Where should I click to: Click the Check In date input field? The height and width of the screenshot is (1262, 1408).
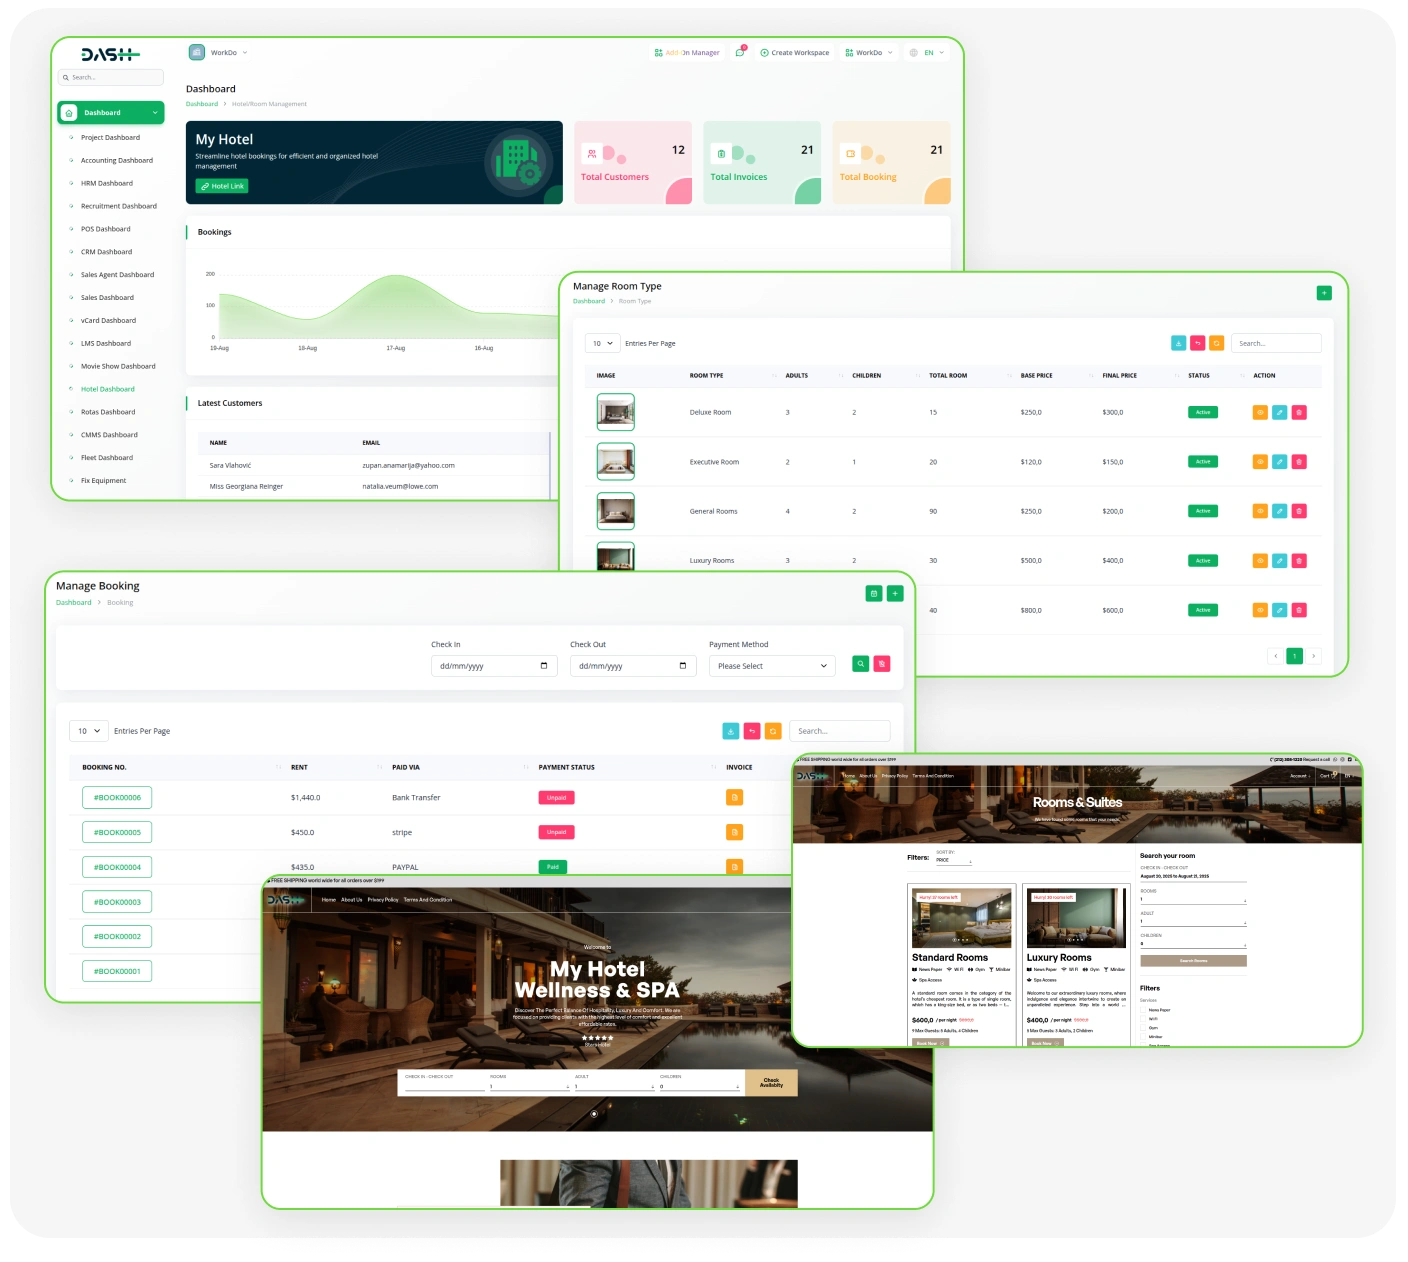(x=493, y=666)
